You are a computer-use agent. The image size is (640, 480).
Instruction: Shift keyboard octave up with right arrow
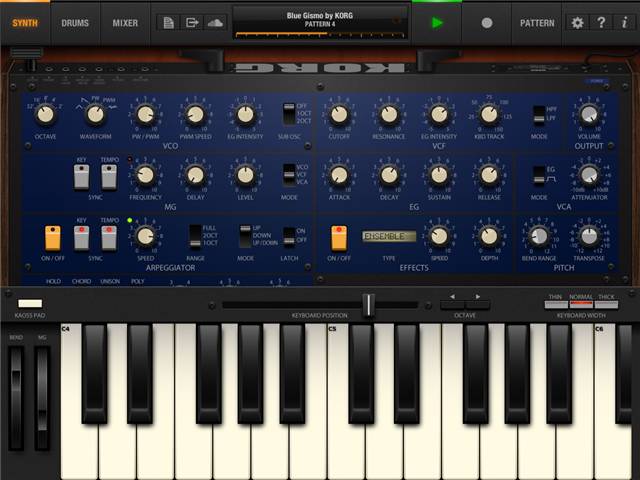tap(477, 304)
